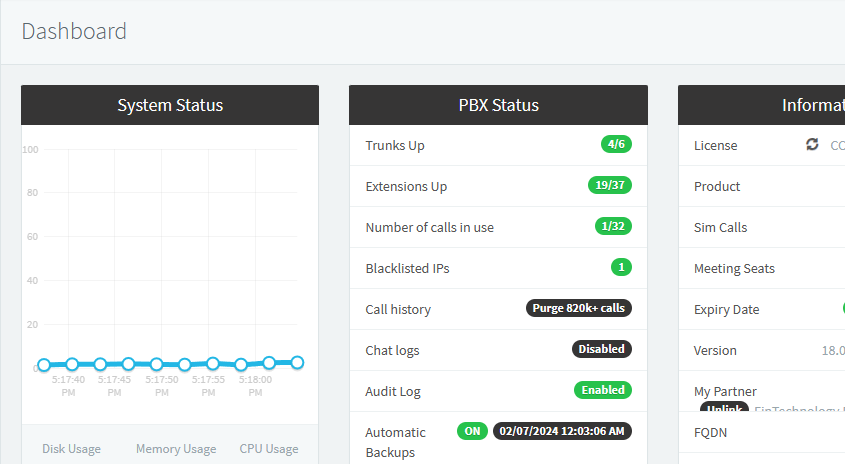Click the Unlink partner button
This screenshot has width=845, height=464.
pyautogui.click(x=724, y=409)
